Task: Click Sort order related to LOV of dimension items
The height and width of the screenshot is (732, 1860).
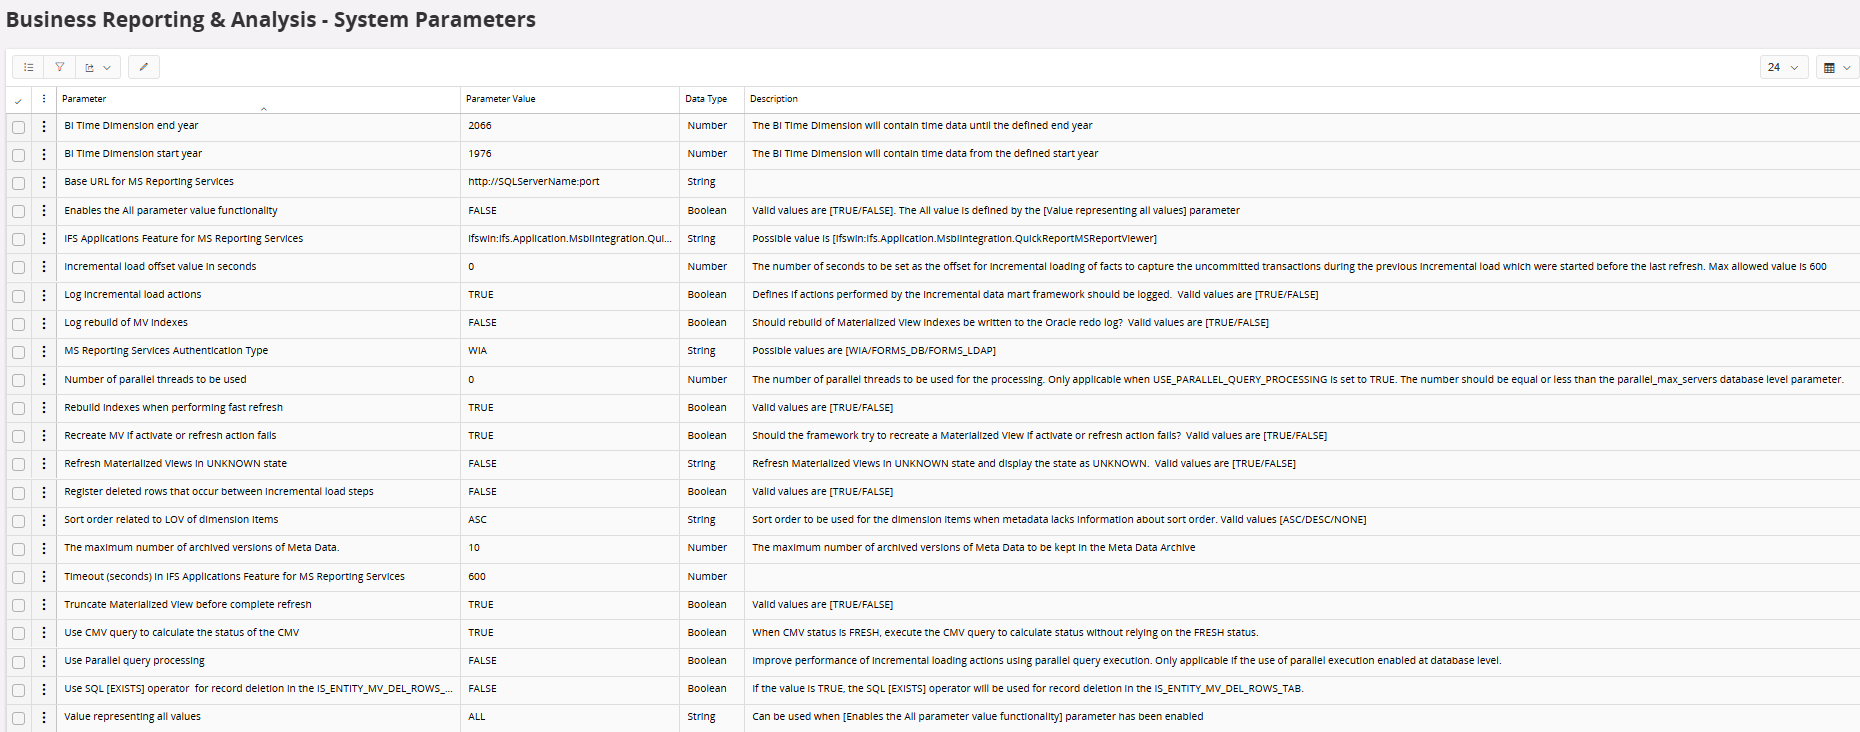Action: click(171, 520)
